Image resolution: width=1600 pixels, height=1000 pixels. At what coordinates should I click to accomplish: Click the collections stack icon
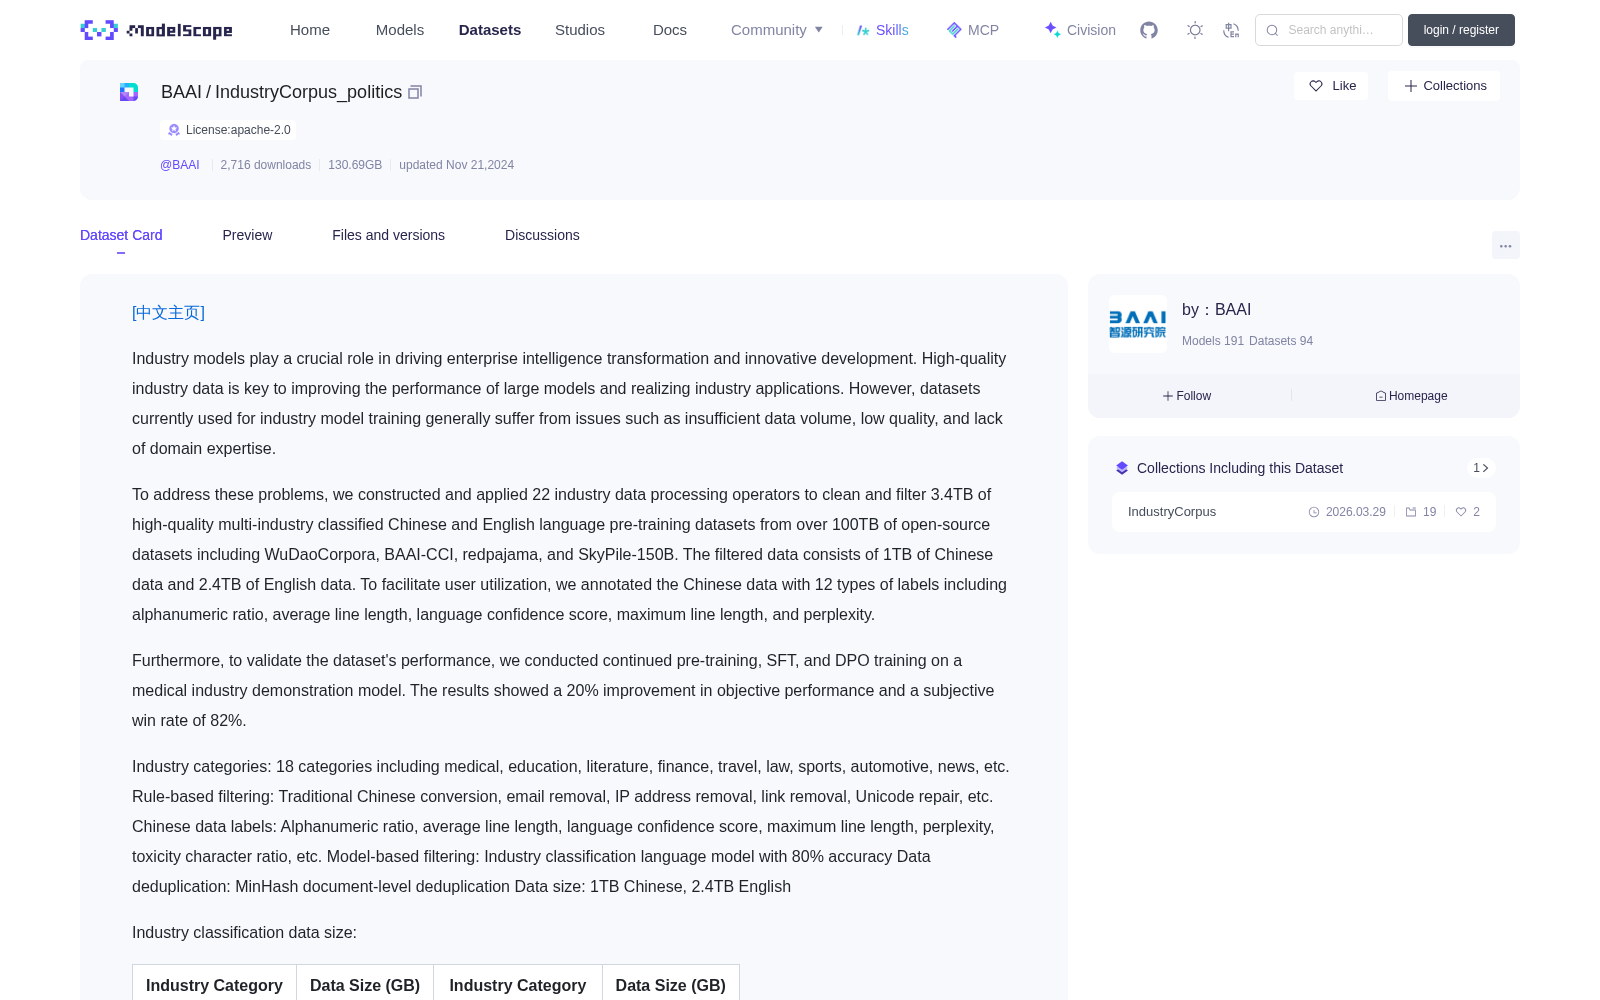1122,468
